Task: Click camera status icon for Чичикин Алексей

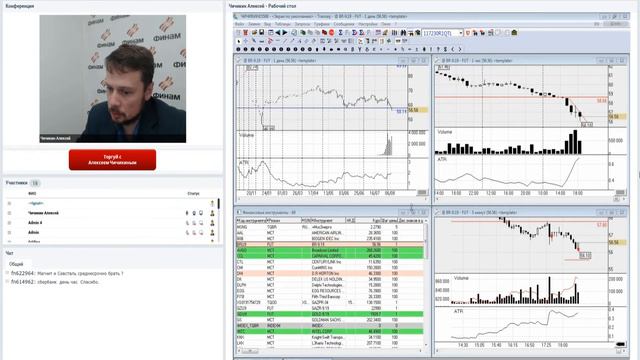Action: click(x=194, y=213)
